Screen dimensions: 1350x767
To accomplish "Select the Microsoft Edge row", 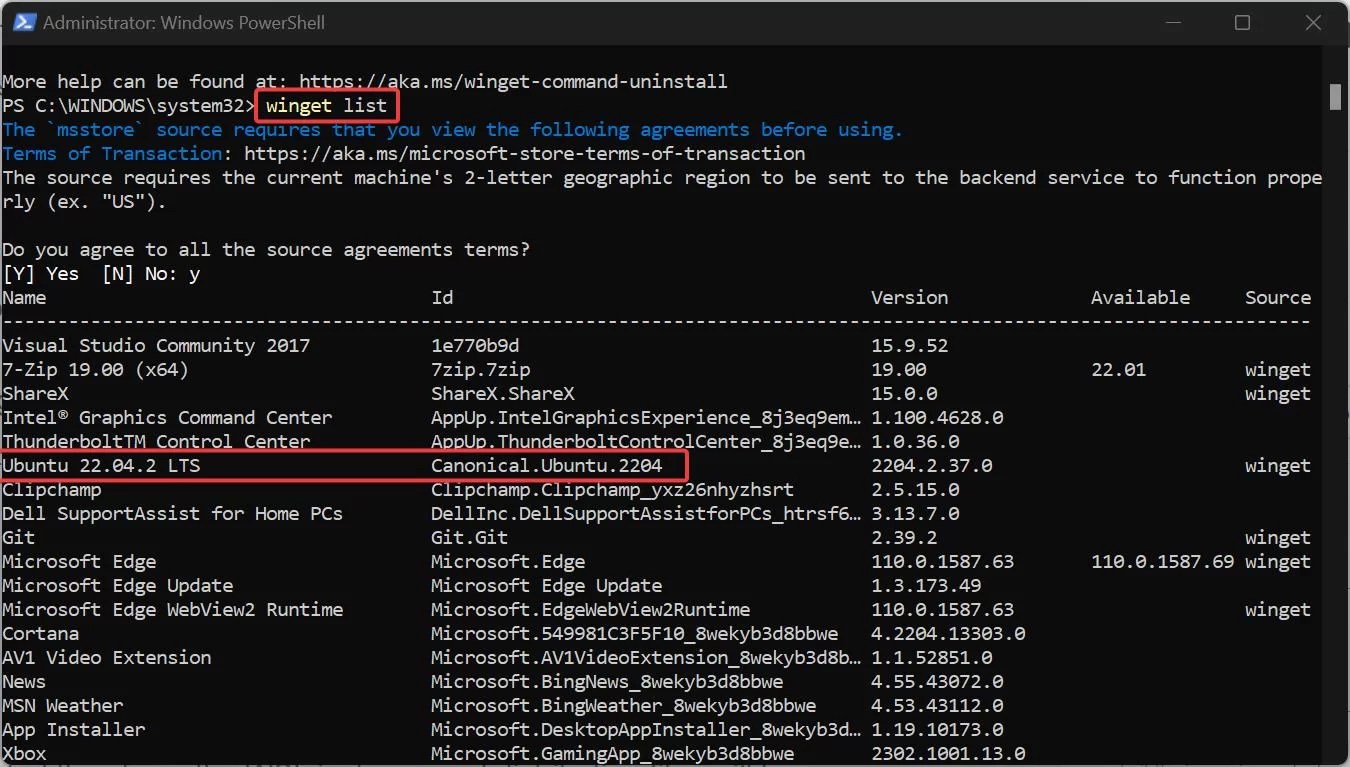I will pos(79,561).
